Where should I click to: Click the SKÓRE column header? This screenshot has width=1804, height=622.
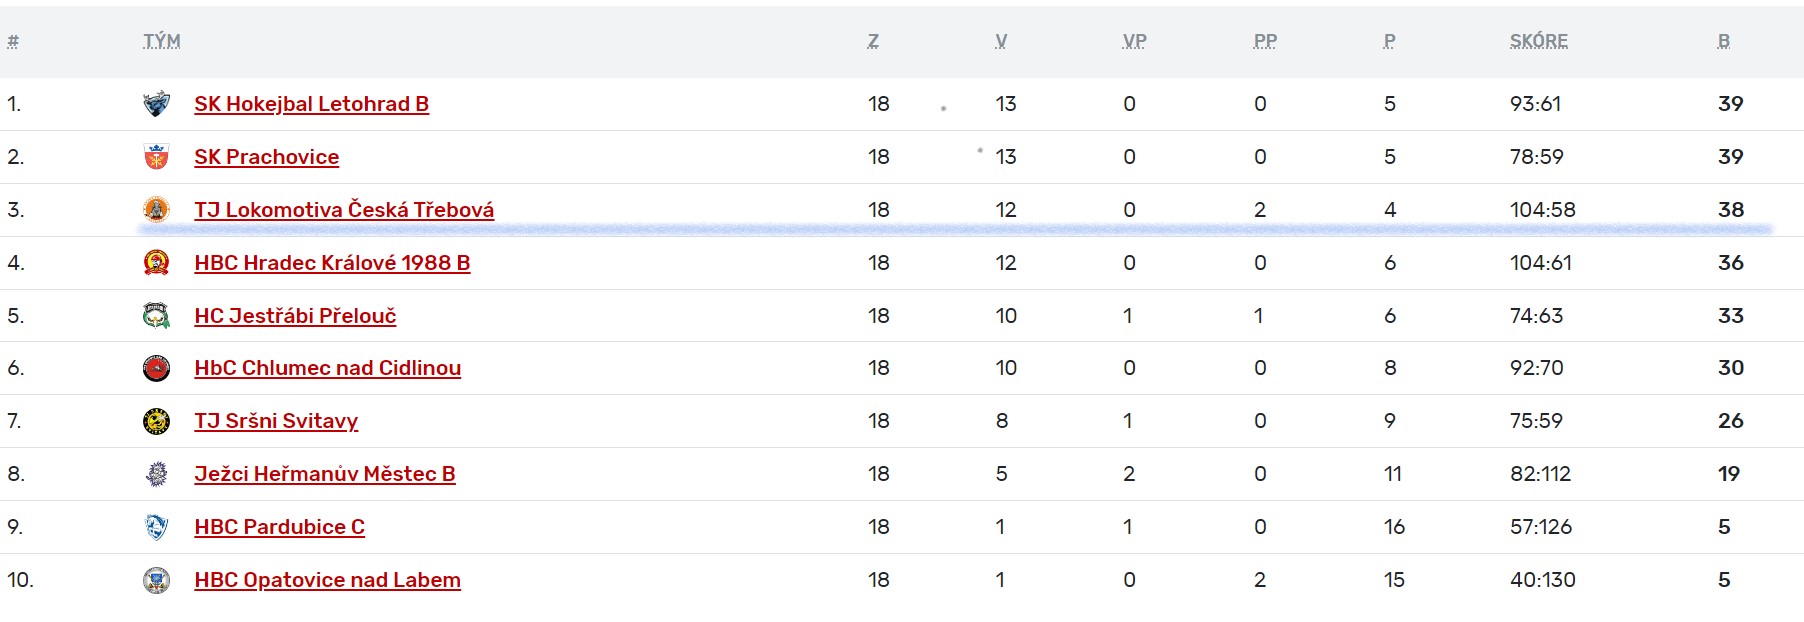(1539, 41)
